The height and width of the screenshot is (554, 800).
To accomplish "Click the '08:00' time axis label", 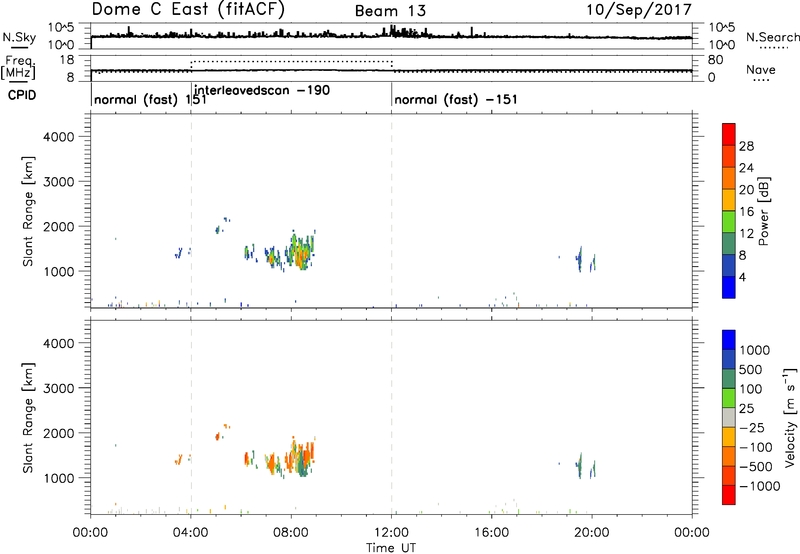I will (291, 533).
